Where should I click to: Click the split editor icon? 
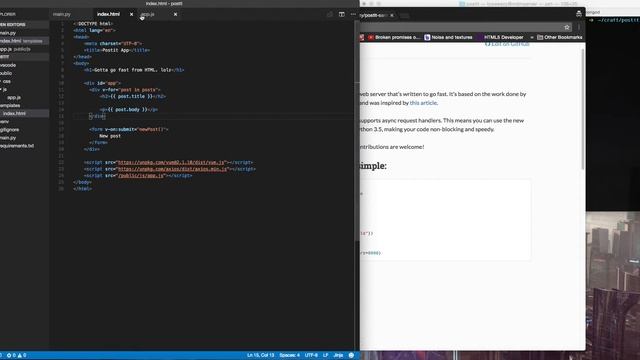(x=342, y=14)
